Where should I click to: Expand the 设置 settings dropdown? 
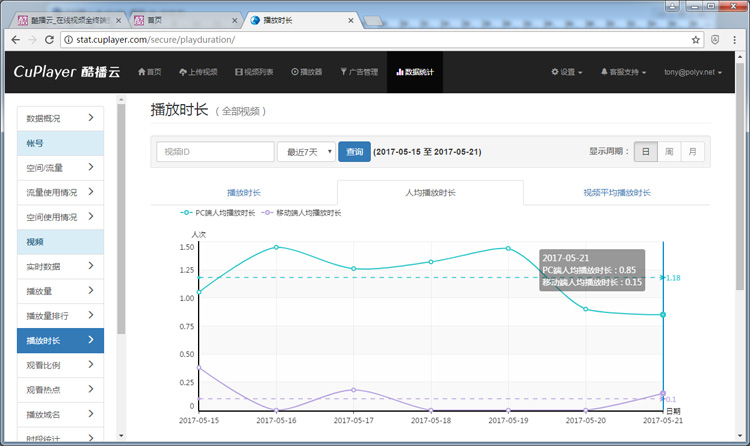coord(567,72)
